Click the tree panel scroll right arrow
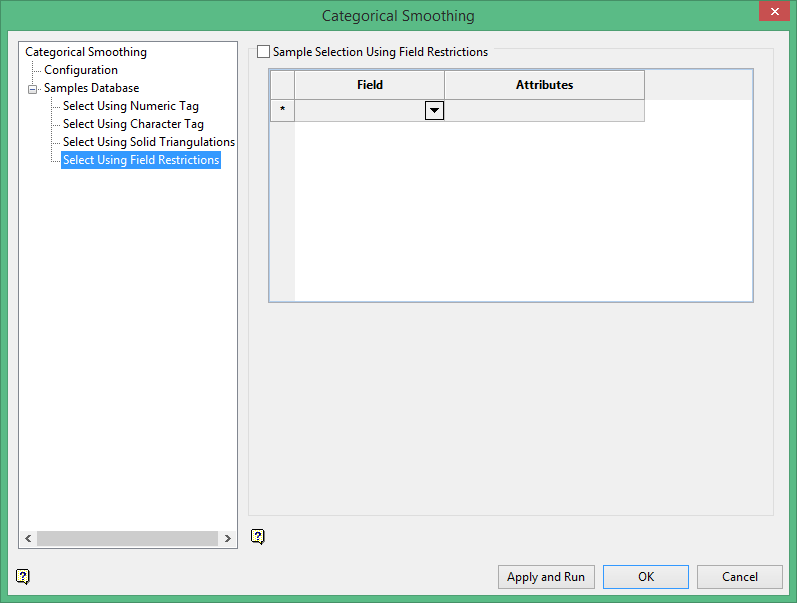The height and width of the screenshot is (603, 797). [228, 538]
